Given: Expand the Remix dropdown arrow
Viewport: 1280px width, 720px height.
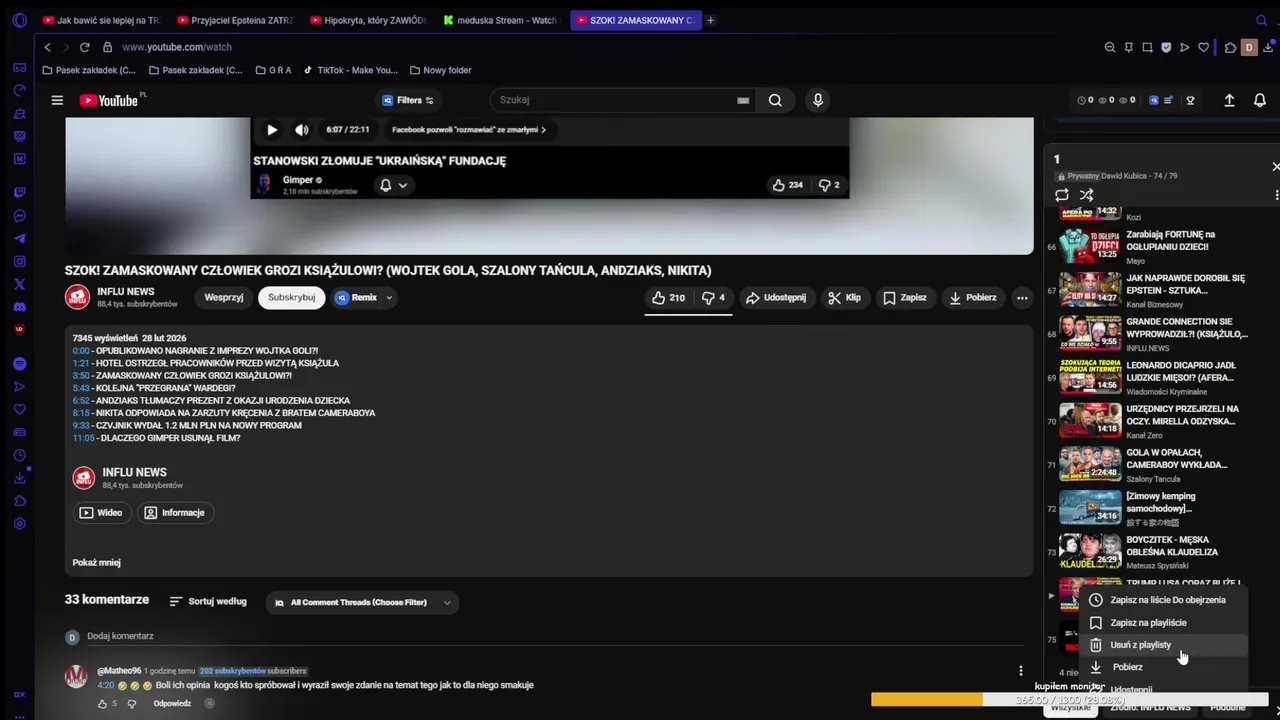Looking at the screenshot, I should tap(389, 298).
